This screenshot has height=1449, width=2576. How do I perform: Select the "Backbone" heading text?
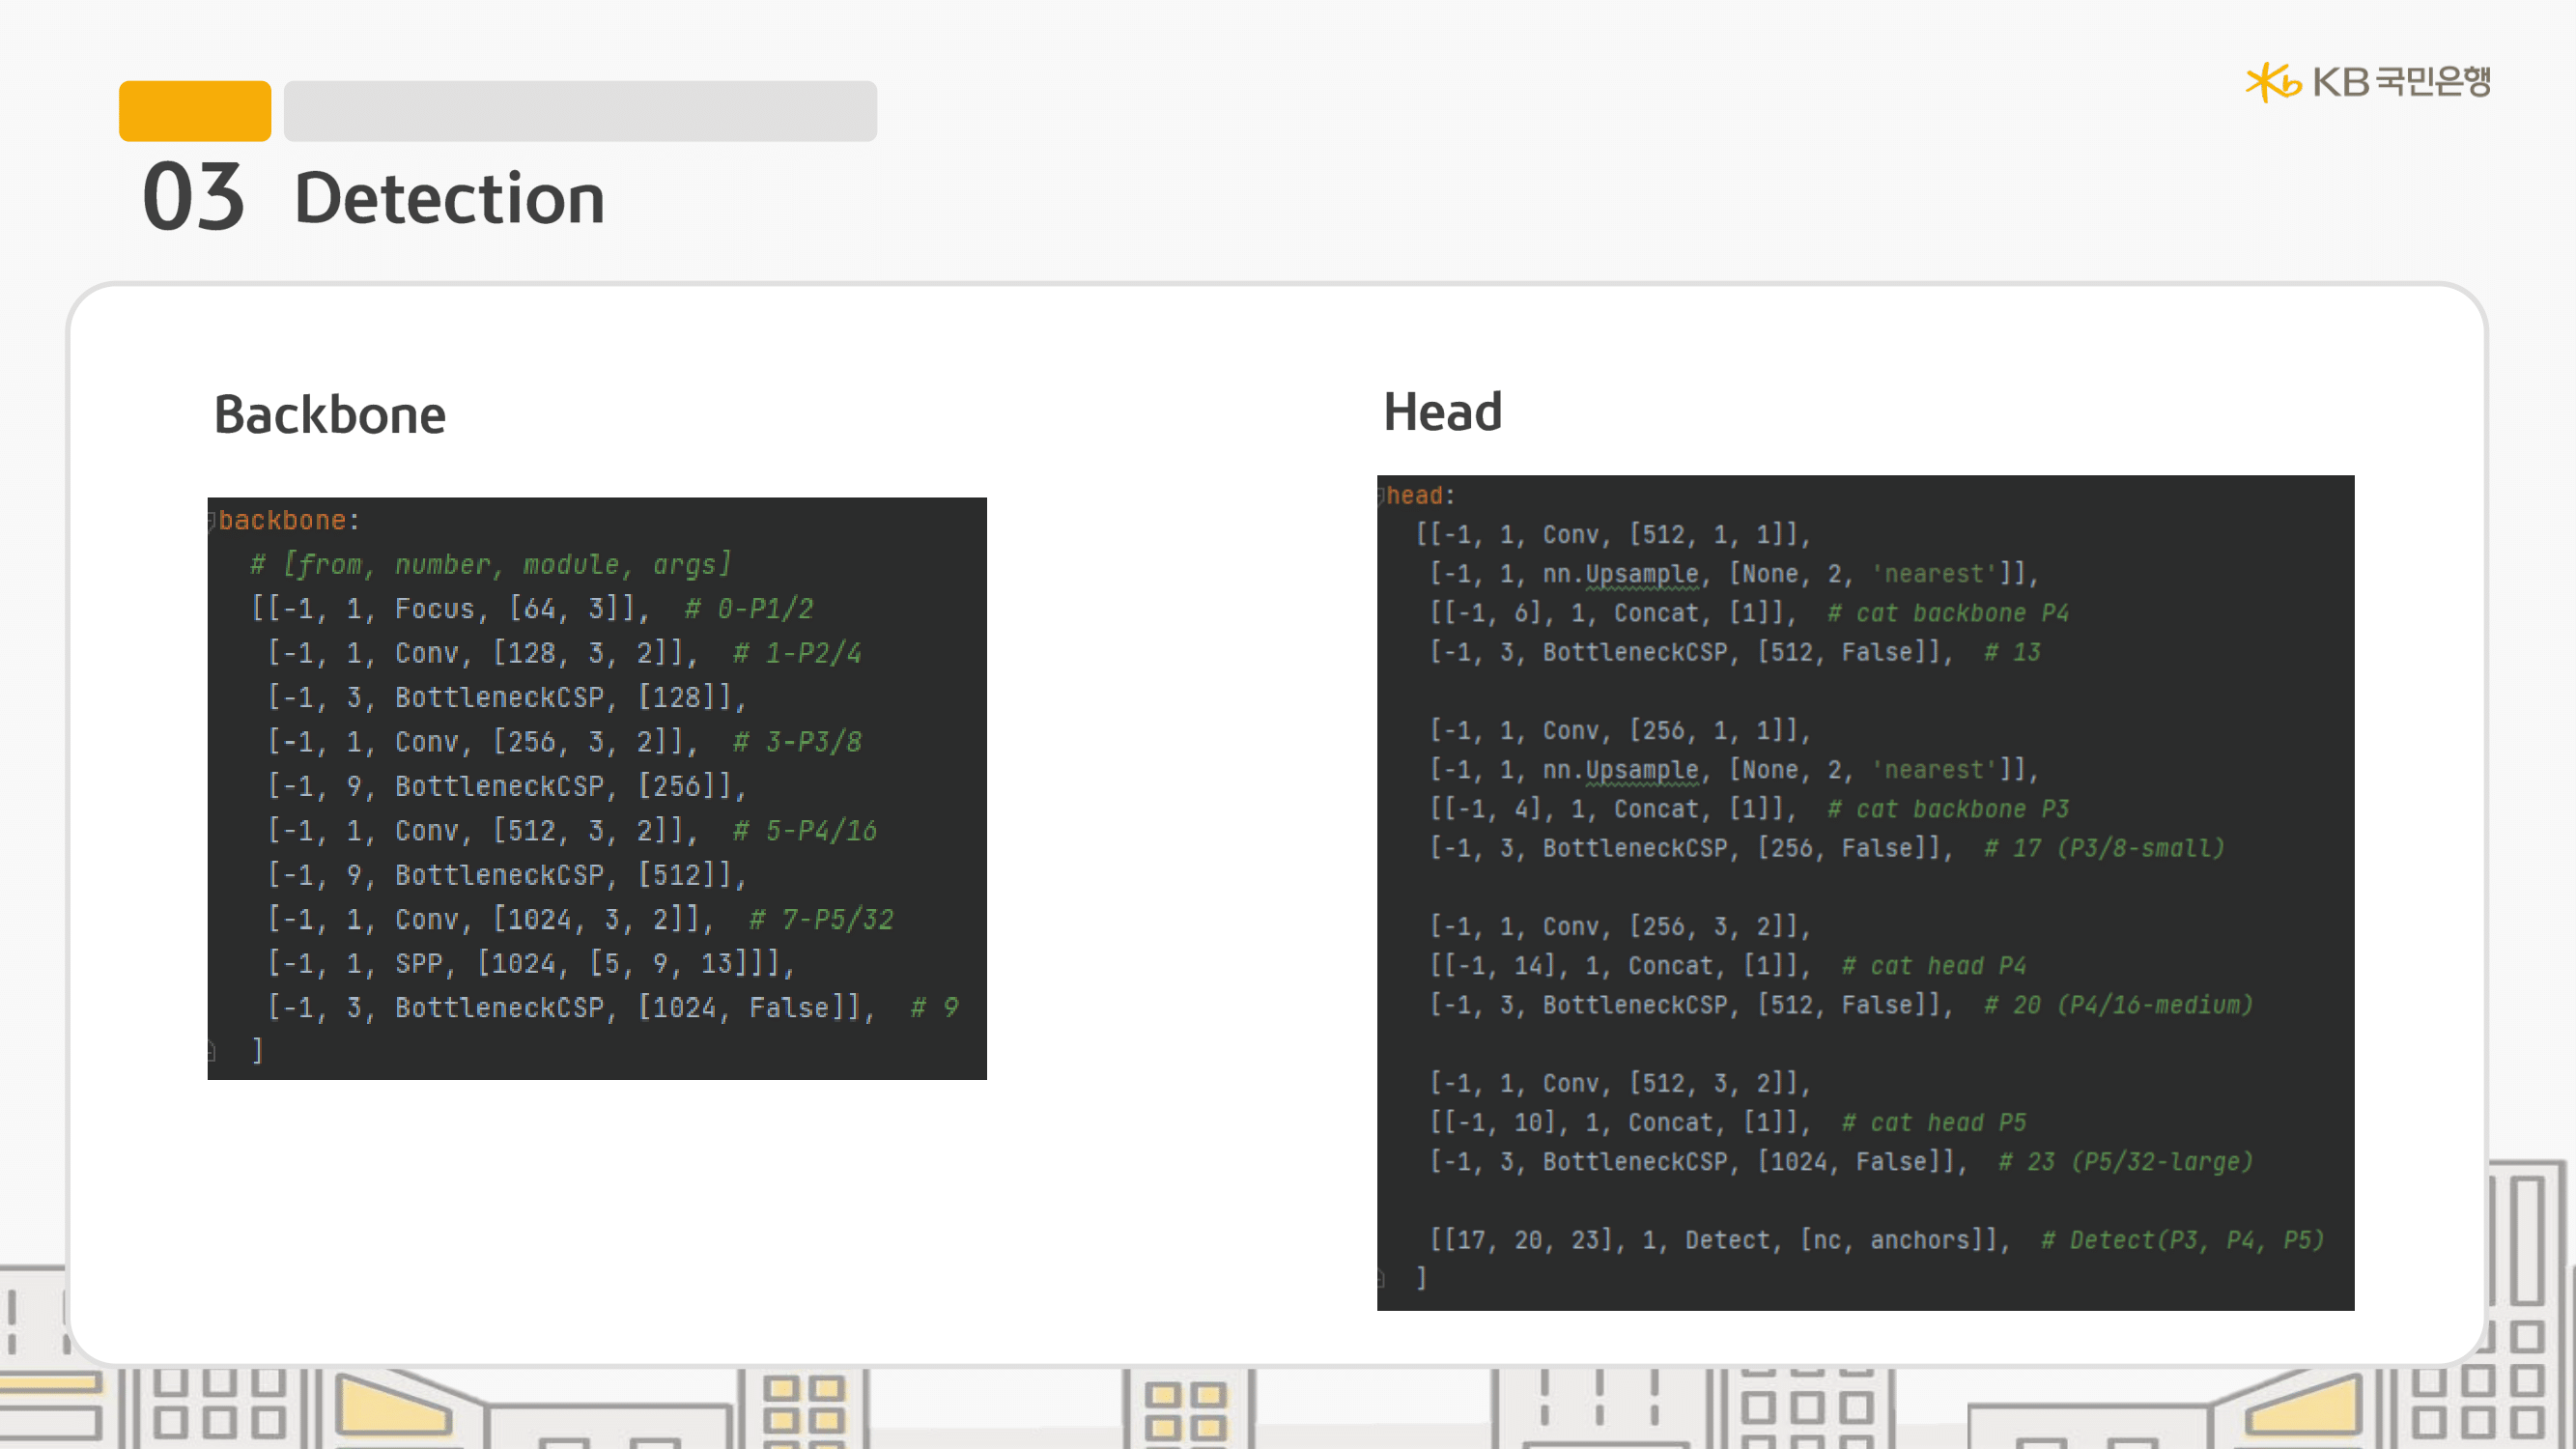330,415
